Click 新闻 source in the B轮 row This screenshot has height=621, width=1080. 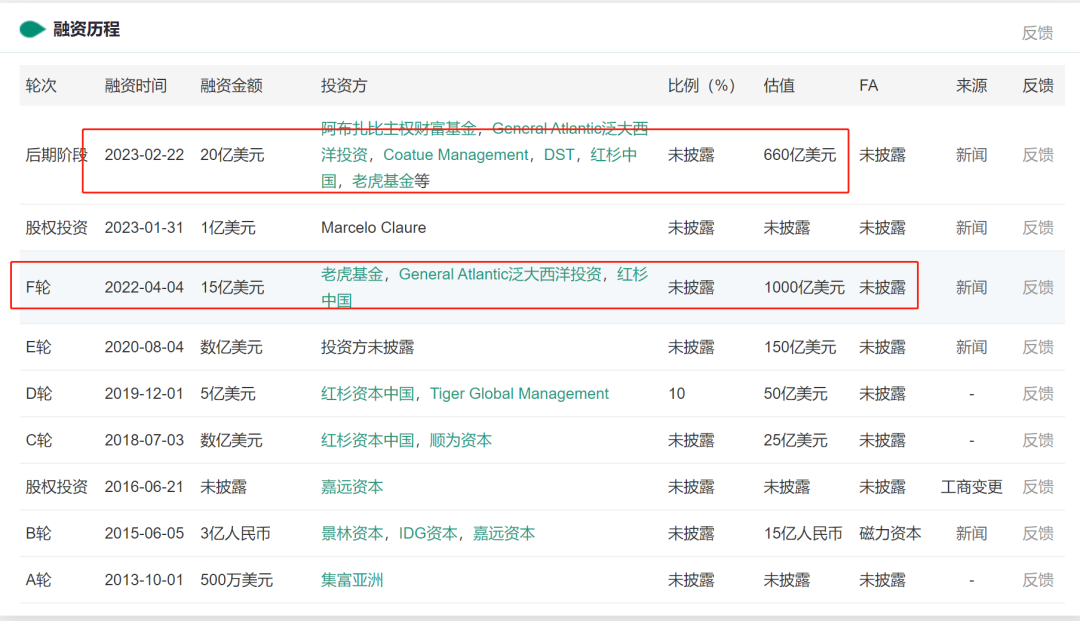[971, 534]
